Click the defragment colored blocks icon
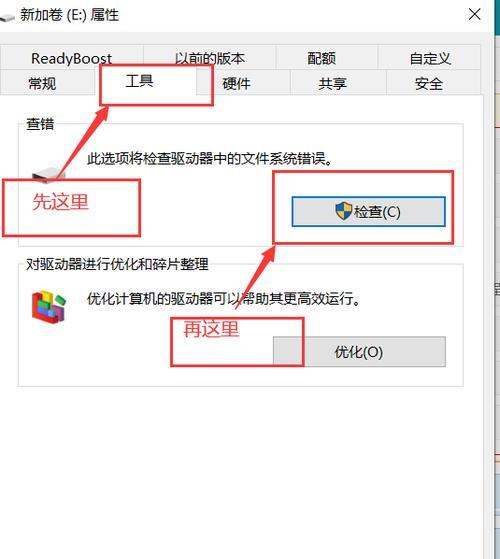The image size is (500, 559). click(x=49, y=306)
